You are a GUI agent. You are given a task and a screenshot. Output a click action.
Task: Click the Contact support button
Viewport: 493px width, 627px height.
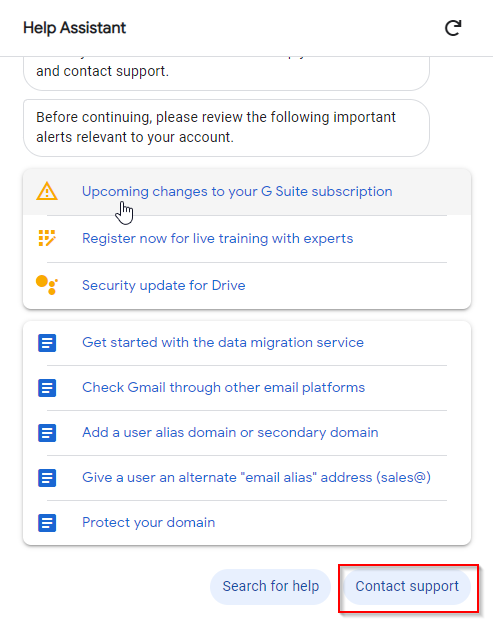point(407,586)
